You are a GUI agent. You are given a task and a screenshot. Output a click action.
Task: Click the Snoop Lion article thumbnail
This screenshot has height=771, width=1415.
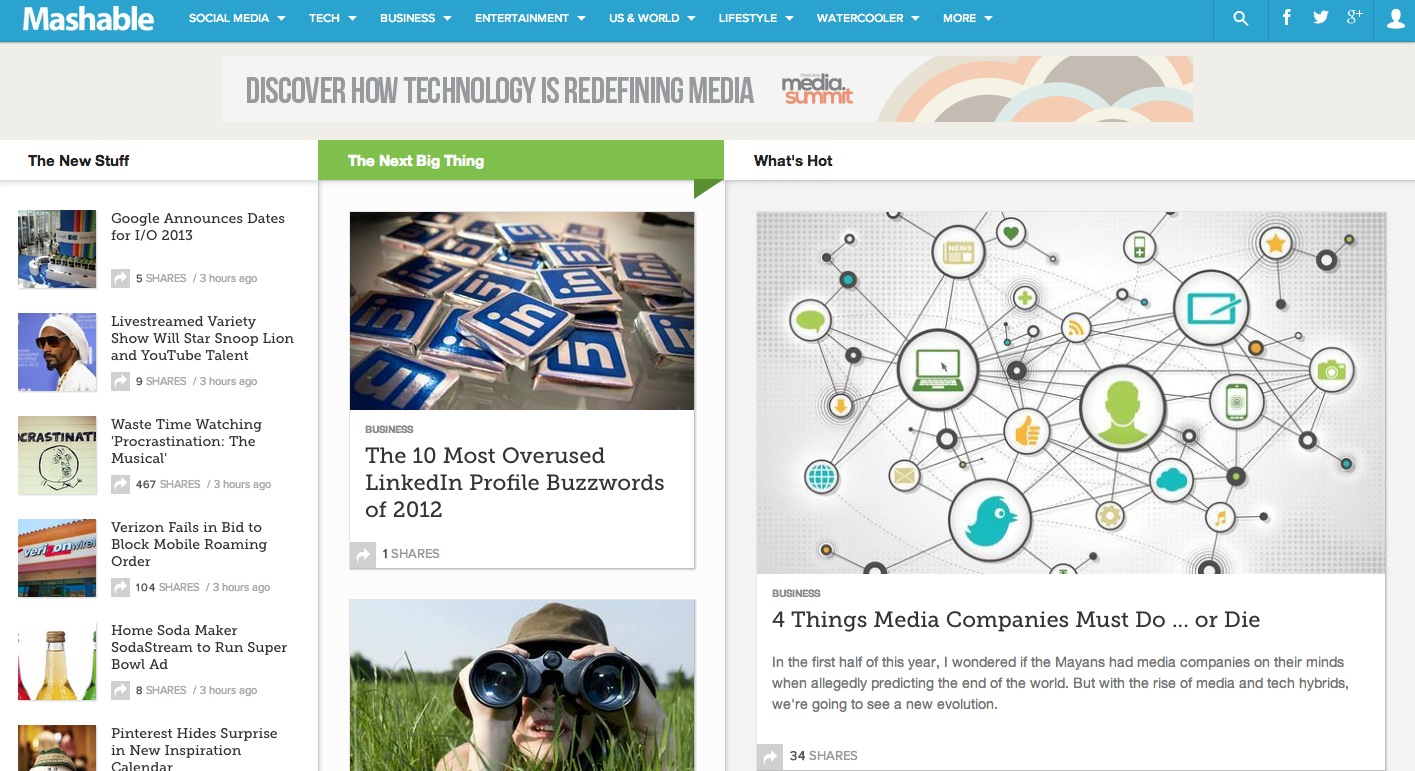(x=57, y=352)
